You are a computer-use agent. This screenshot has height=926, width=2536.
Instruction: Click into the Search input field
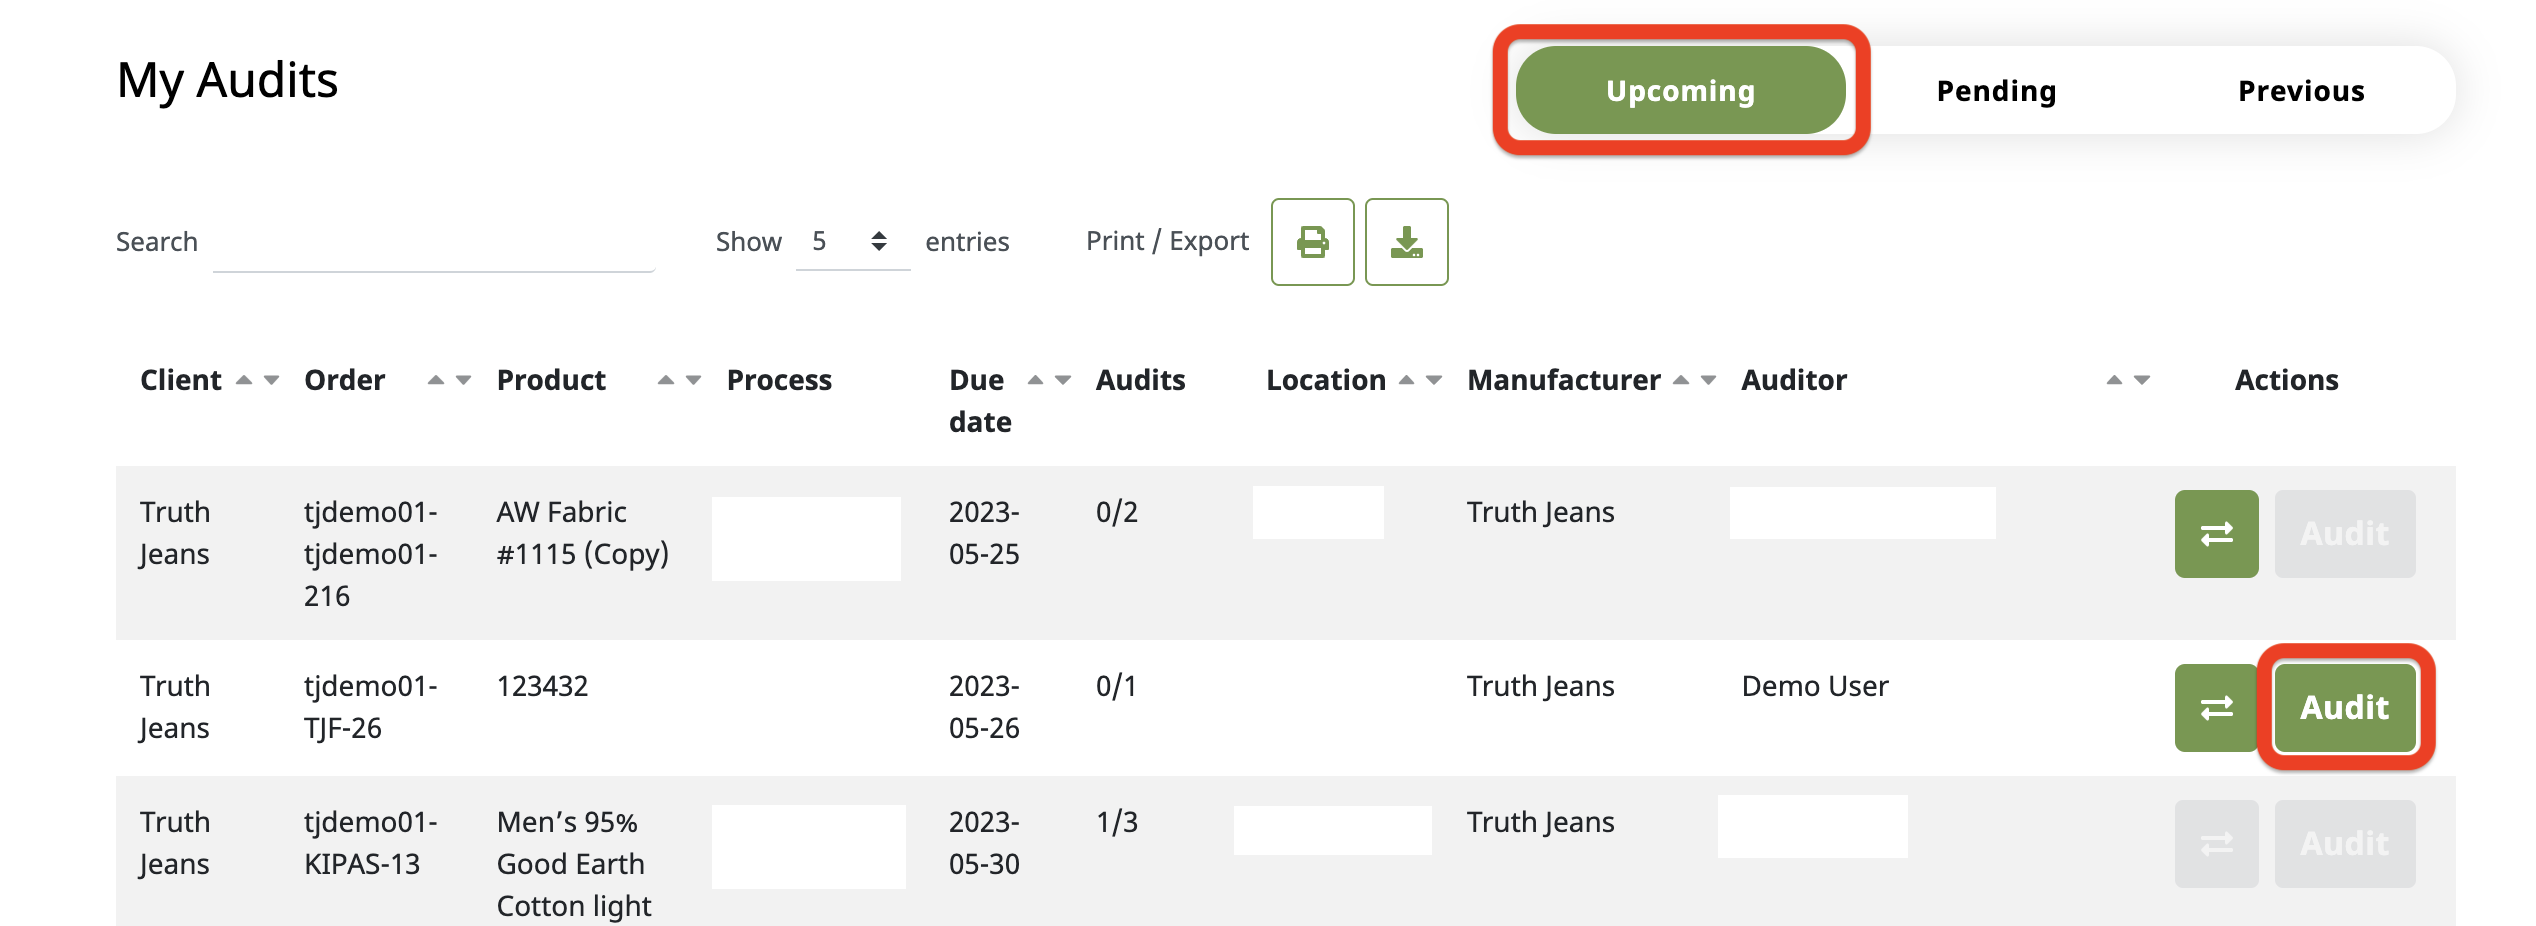click(x=433, y=244)
